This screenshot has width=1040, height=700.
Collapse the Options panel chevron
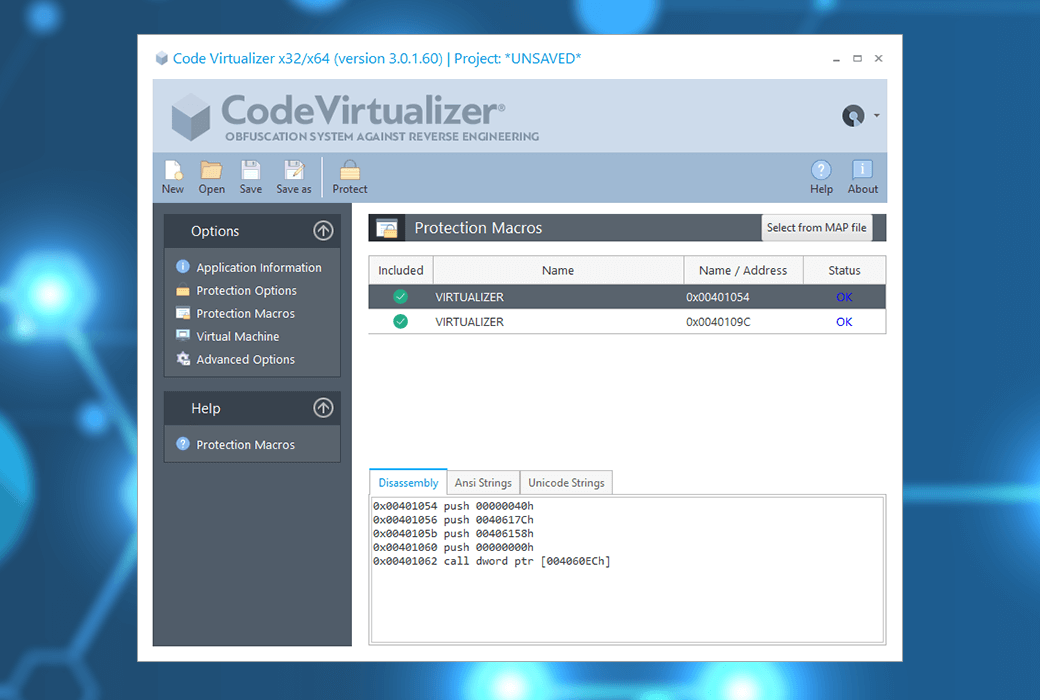(x=323, y=230)
